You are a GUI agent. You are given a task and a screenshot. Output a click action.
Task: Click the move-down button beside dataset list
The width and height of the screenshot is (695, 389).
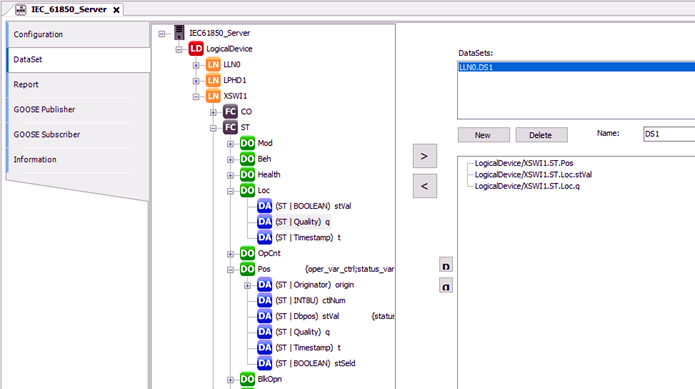tap(446, 286)
